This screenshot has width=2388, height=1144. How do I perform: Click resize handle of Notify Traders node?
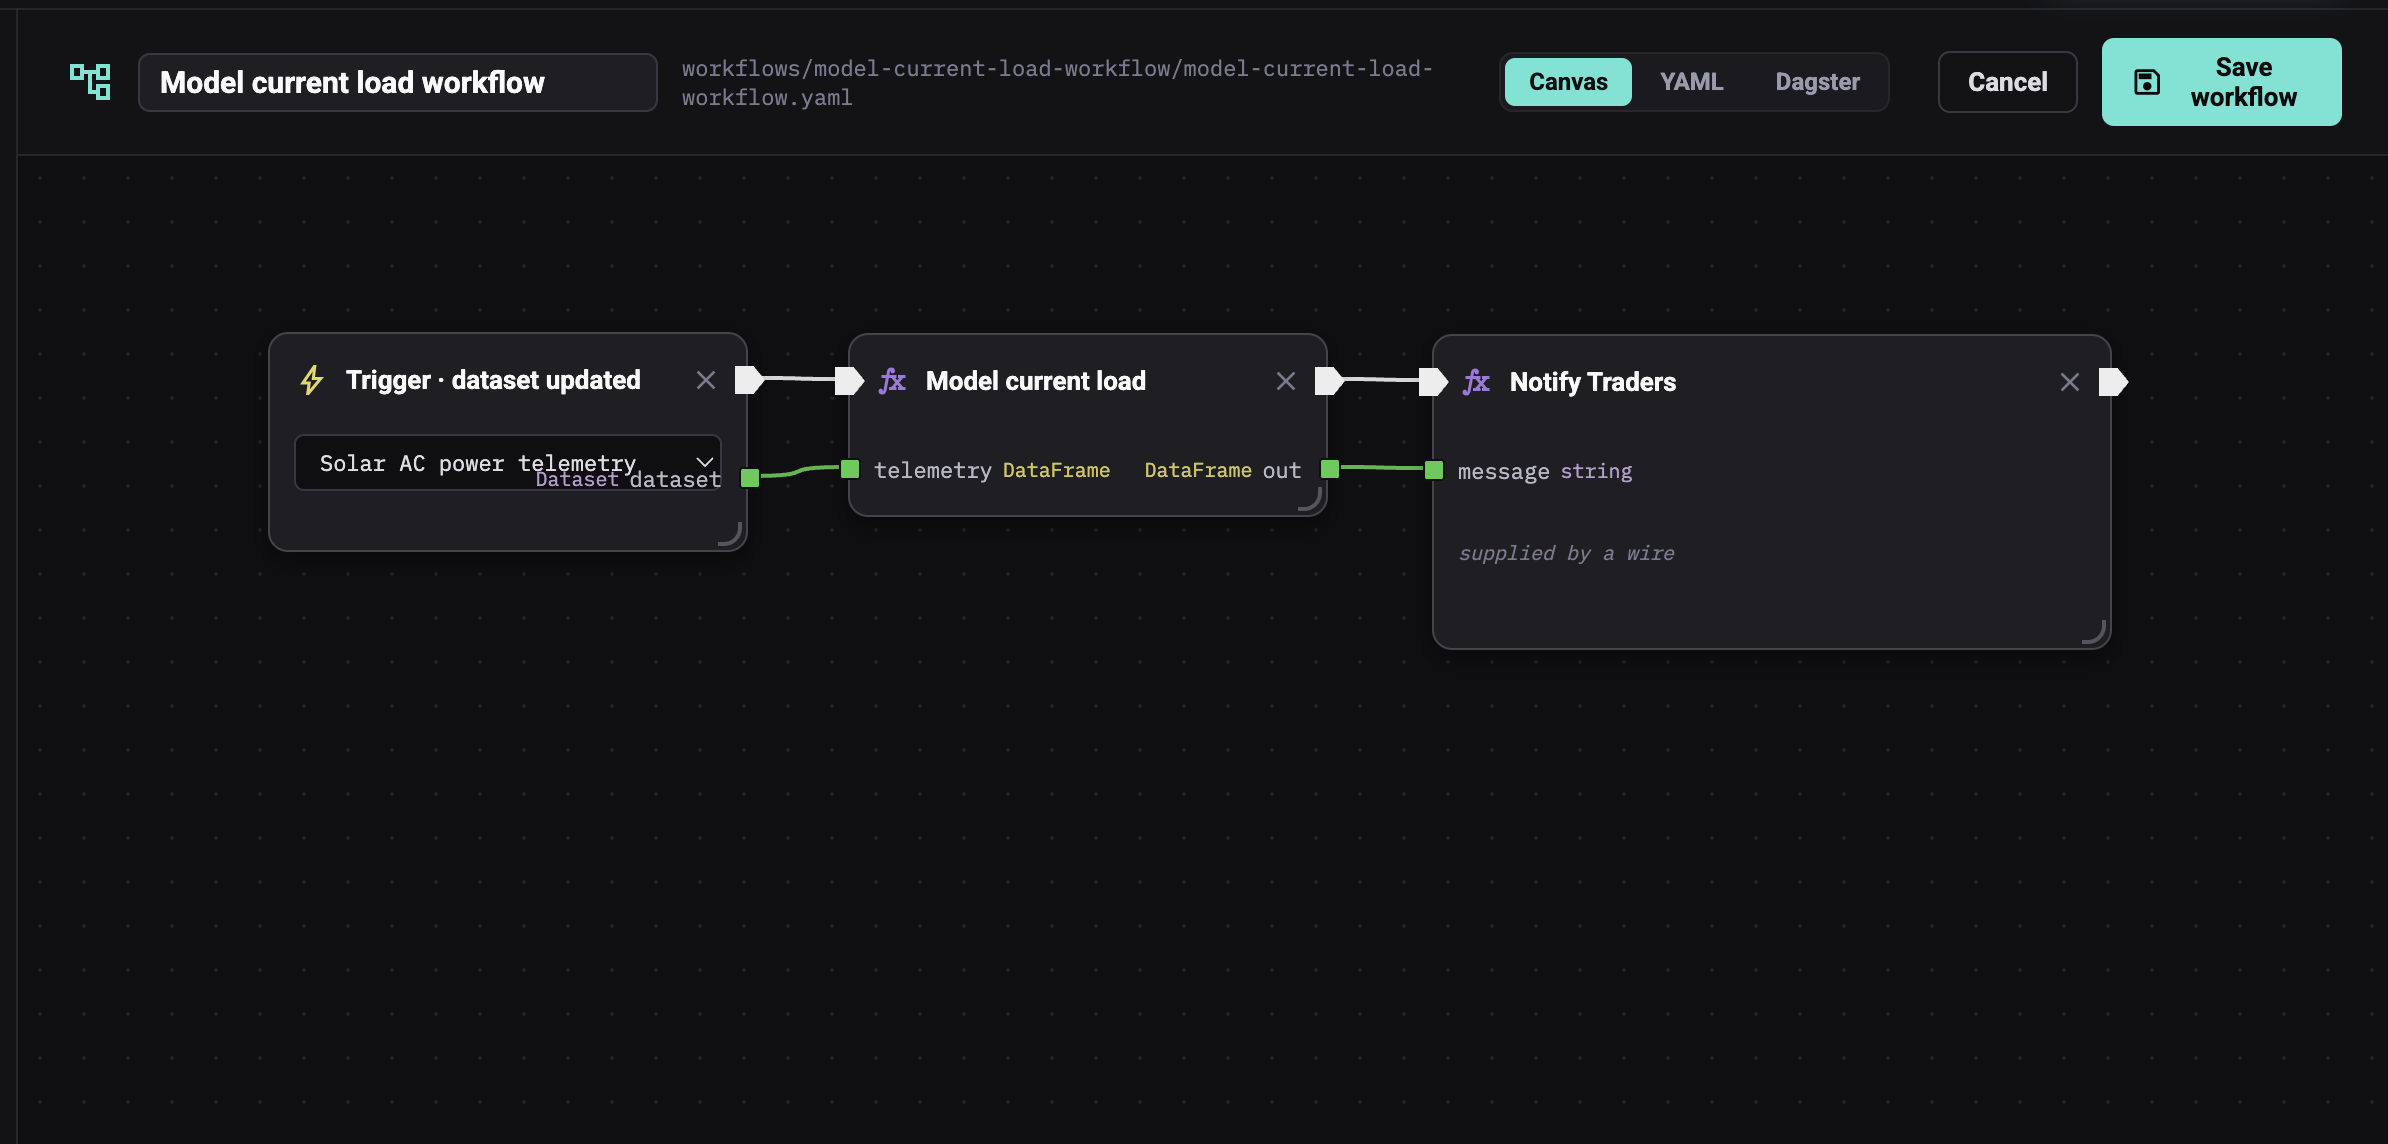pyautogui.click(x=2095, y=632)
